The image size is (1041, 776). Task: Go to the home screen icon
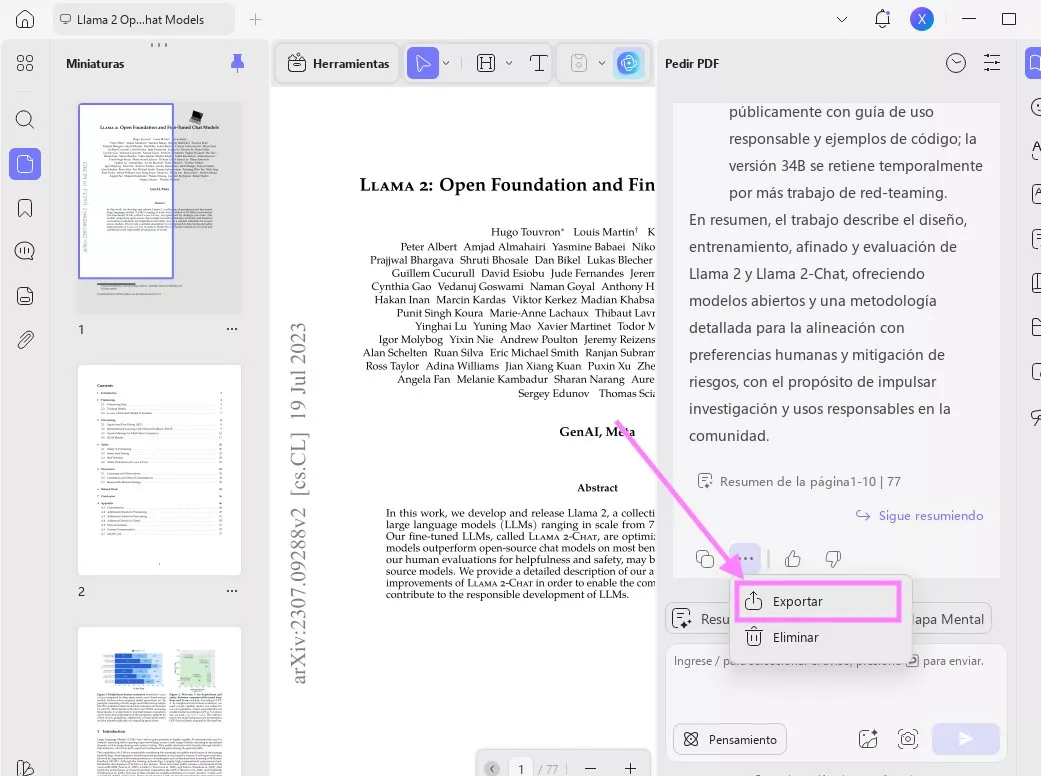[25, 19]
